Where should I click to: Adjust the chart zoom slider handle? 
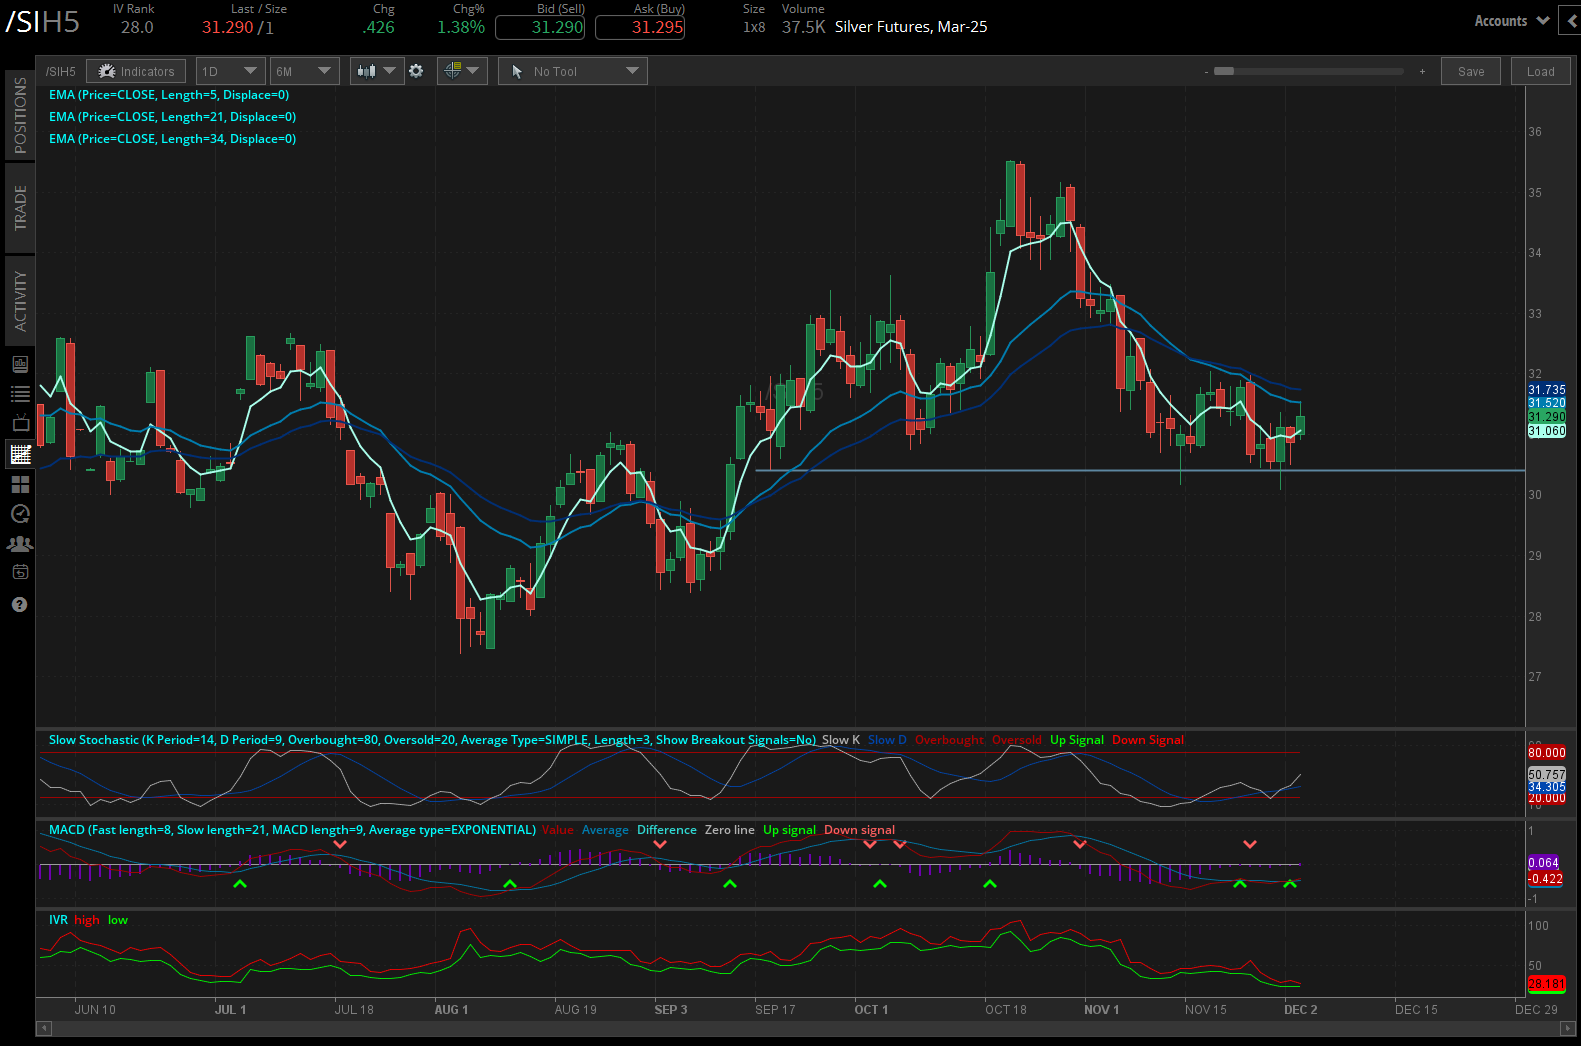(1224, 72)
